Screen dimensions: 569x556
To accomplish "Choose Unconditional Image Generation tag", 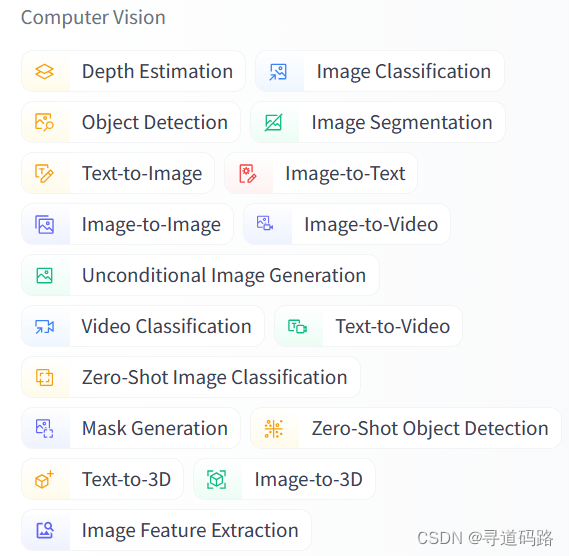I will pos(200,275).
